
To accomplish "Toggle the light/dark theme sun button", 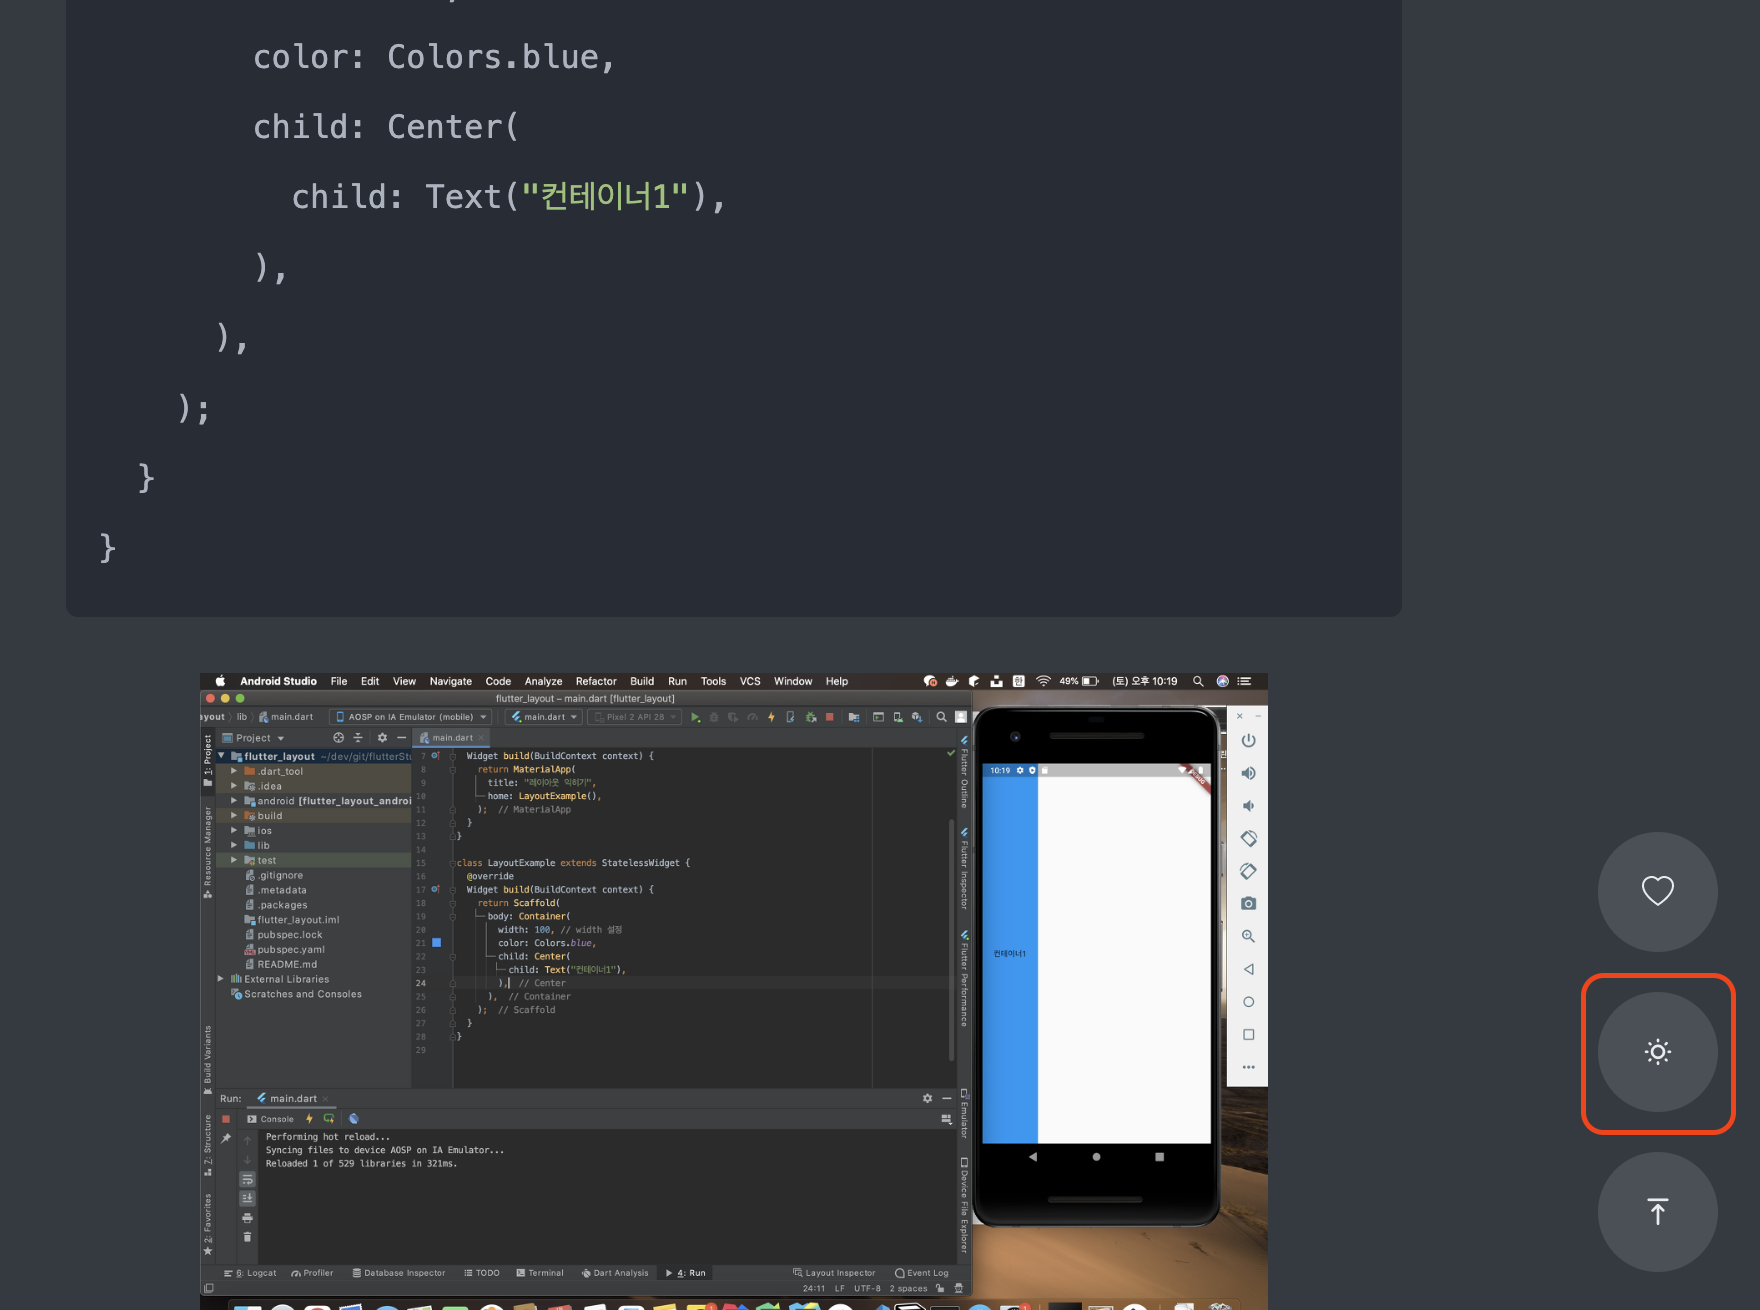I will 1657,1052.
